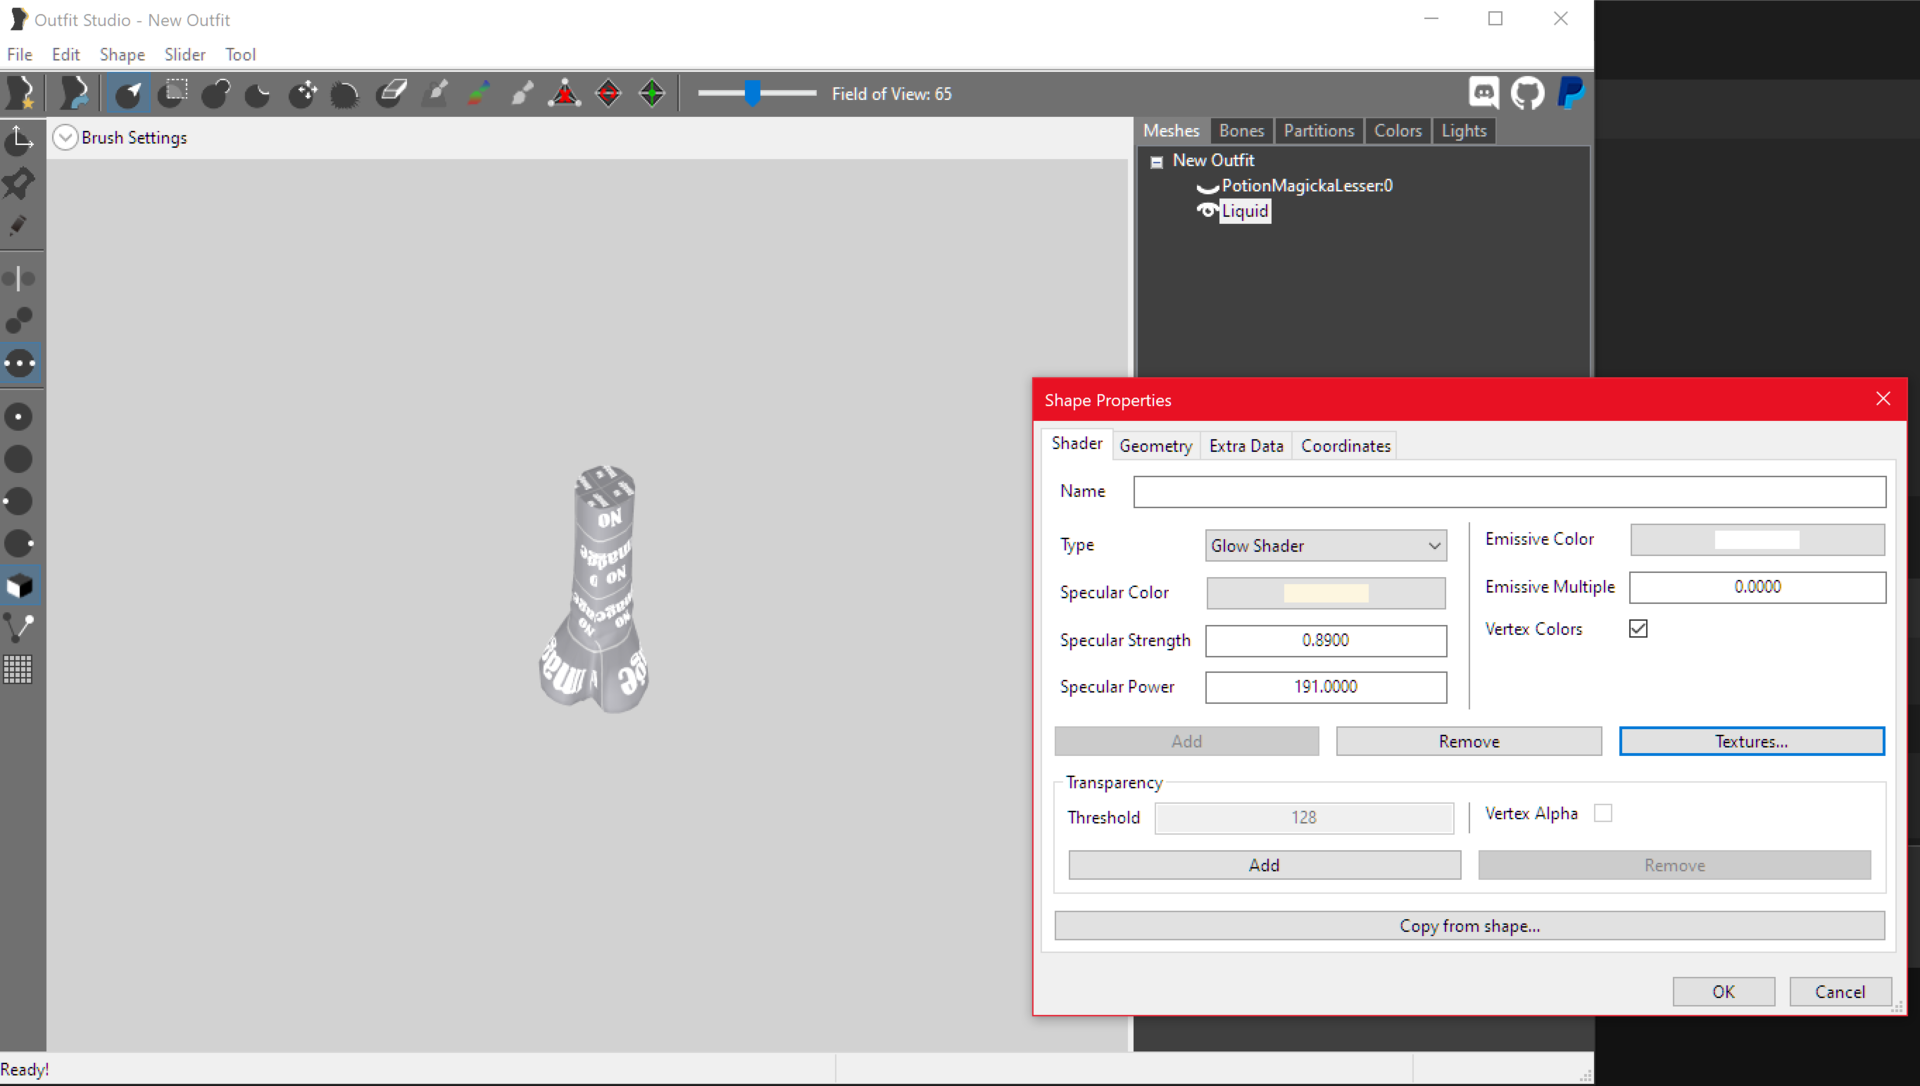1920x1086 pixels.
Task: Click the circle with right dot icon
Action: [x=19, y=543]
